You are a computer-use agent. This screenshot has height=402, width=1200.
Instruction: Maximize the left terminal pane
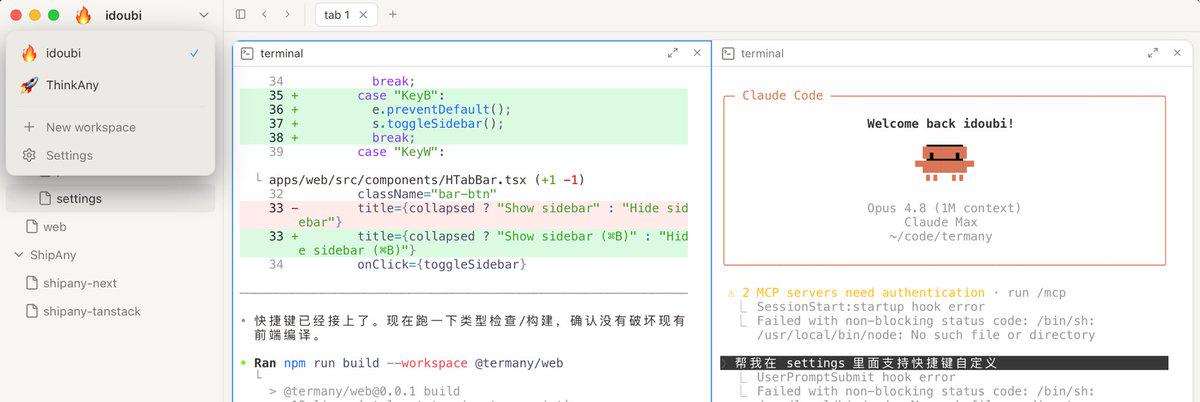(672, 53)
